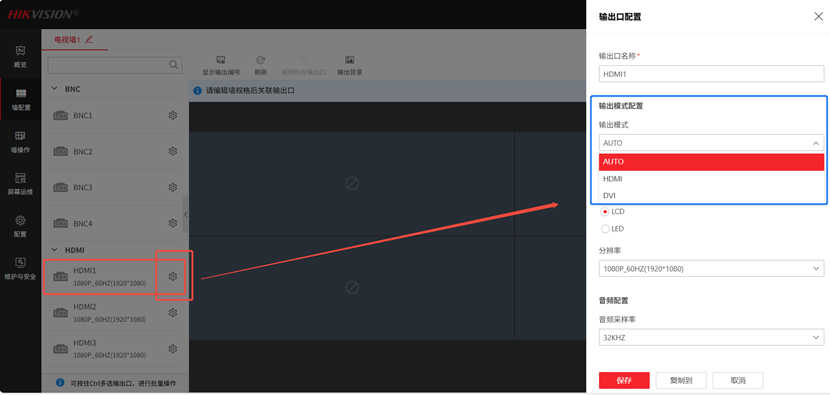830x395 pixels.
Task: Click the output list search field
Action: click(x=115, y=65)
